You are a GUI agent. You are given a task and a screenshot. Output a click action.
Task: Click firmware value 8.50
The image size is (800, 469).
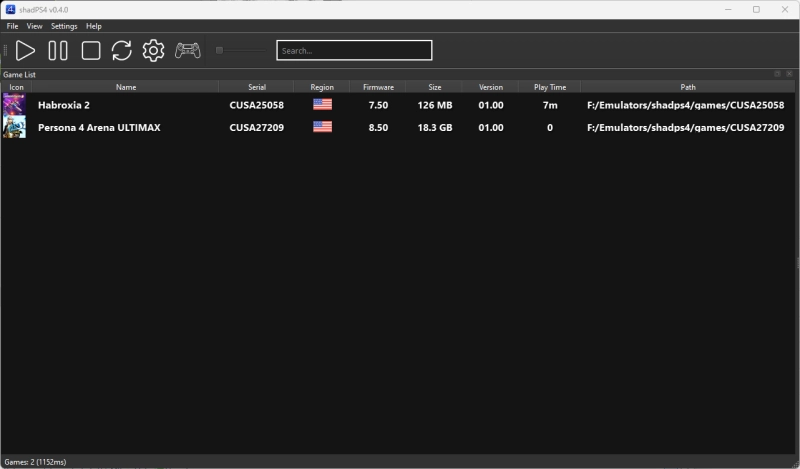tap(378, 128)
